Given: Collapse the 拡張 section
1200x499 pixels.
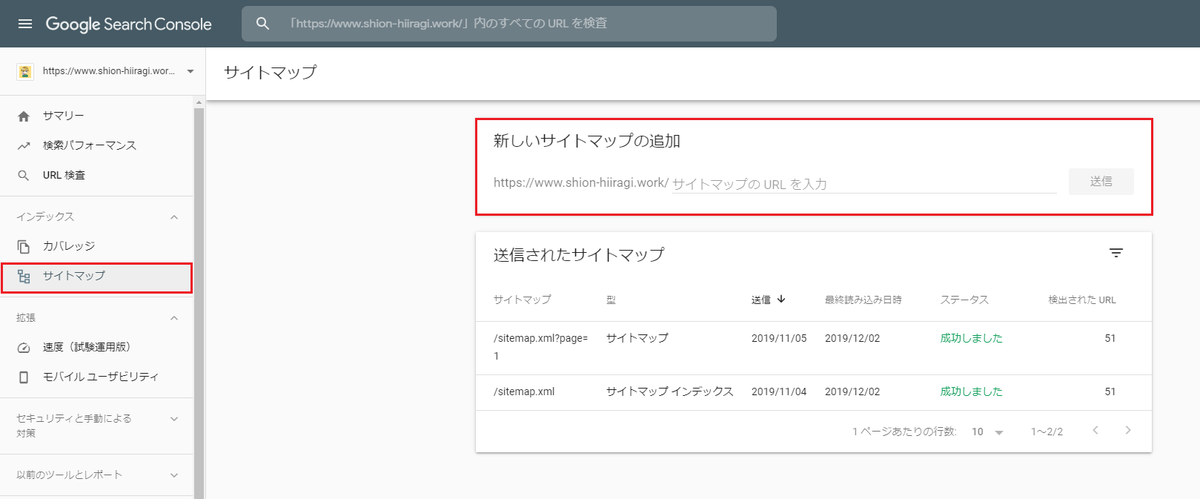Looking at the screenshot, I should [174, 318].
